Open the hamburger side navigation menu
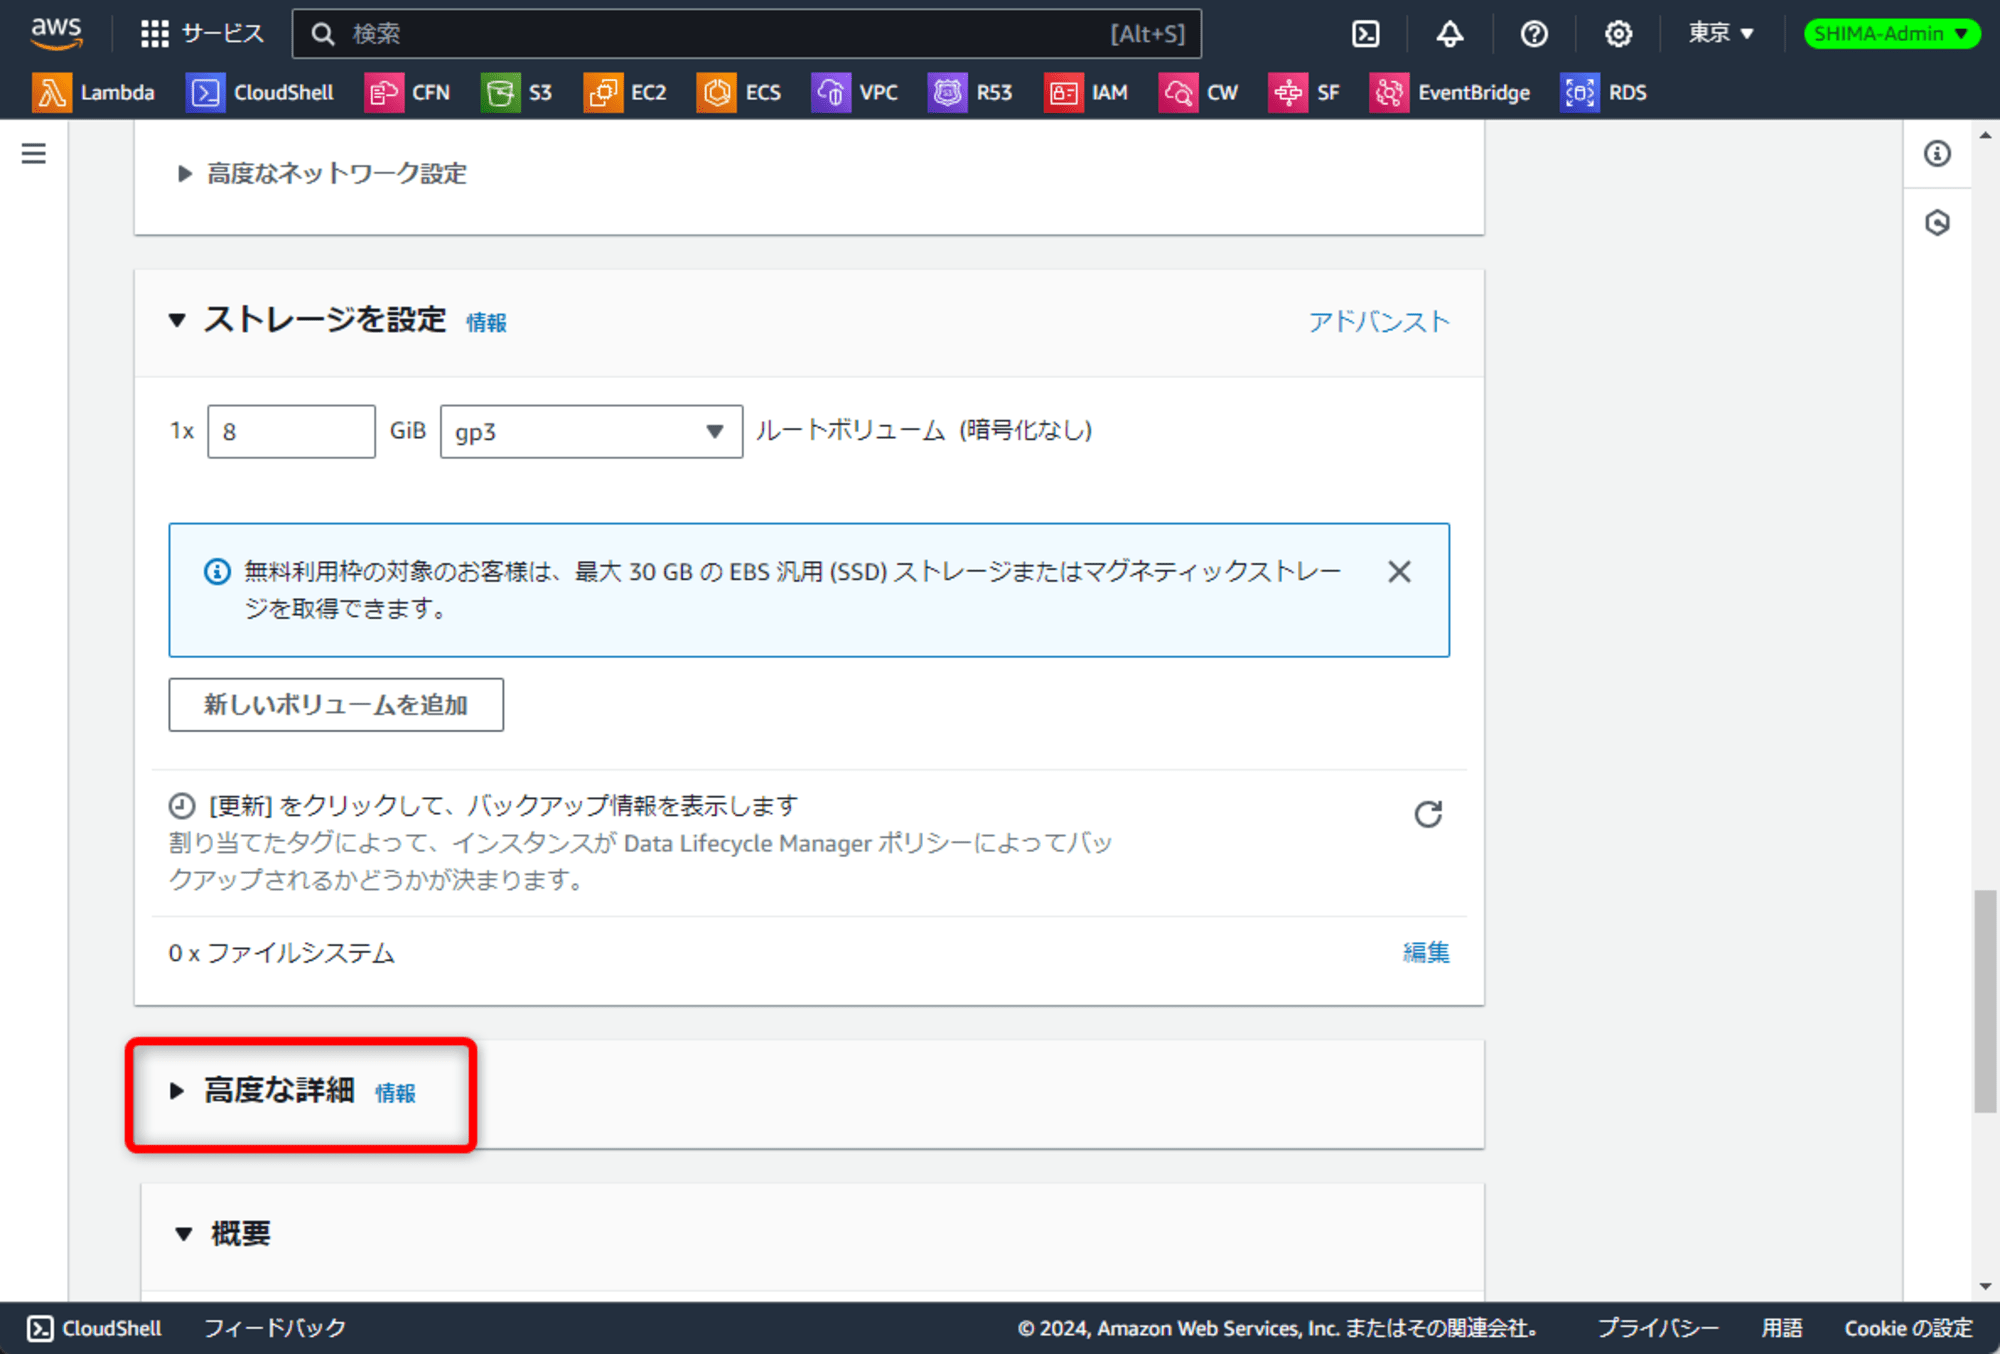The image size is (2000, 1354). tap(34, 153)
